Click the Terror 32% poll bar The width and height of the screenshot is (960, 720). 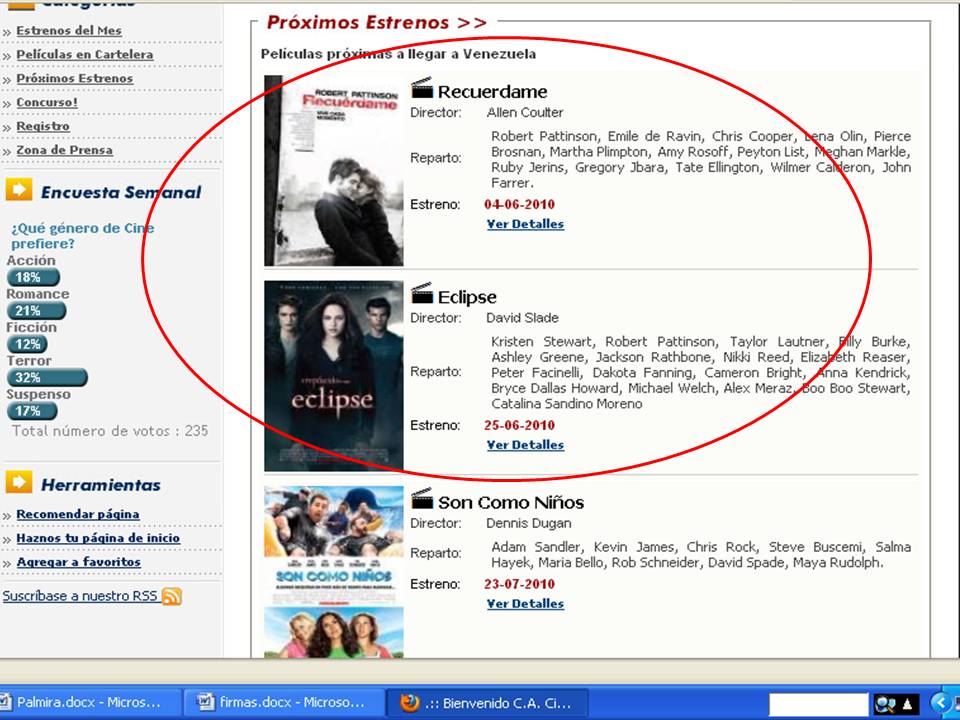(x=47, y=377)
